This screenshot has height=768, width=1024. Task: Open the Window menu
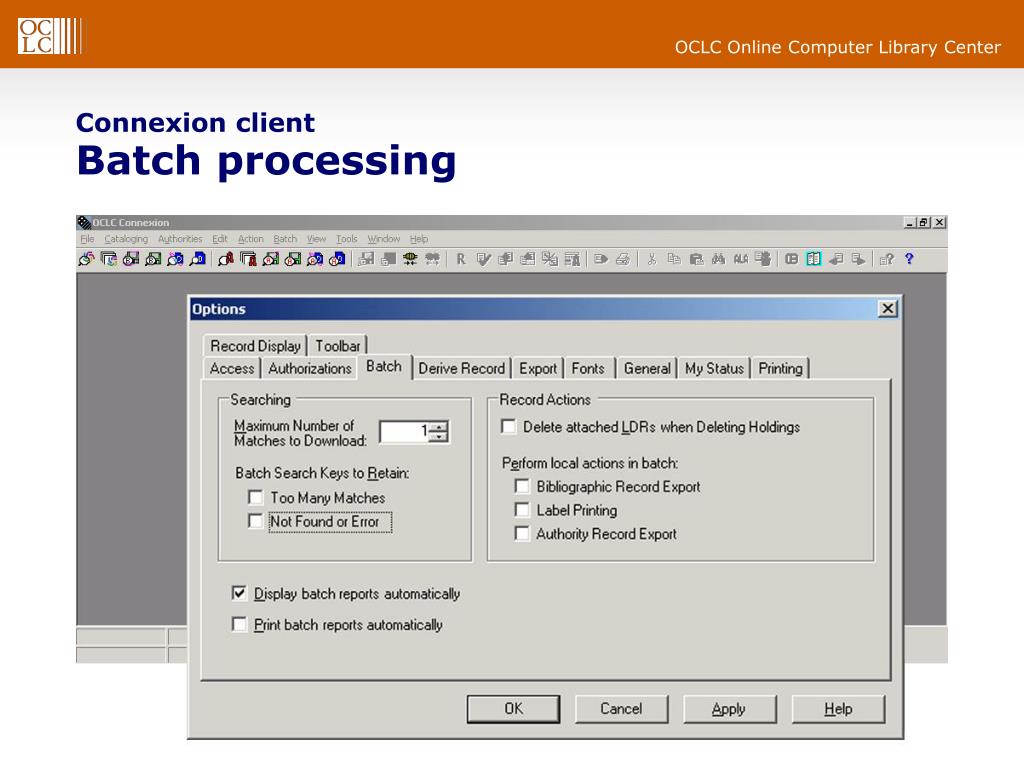click(383, 239)
